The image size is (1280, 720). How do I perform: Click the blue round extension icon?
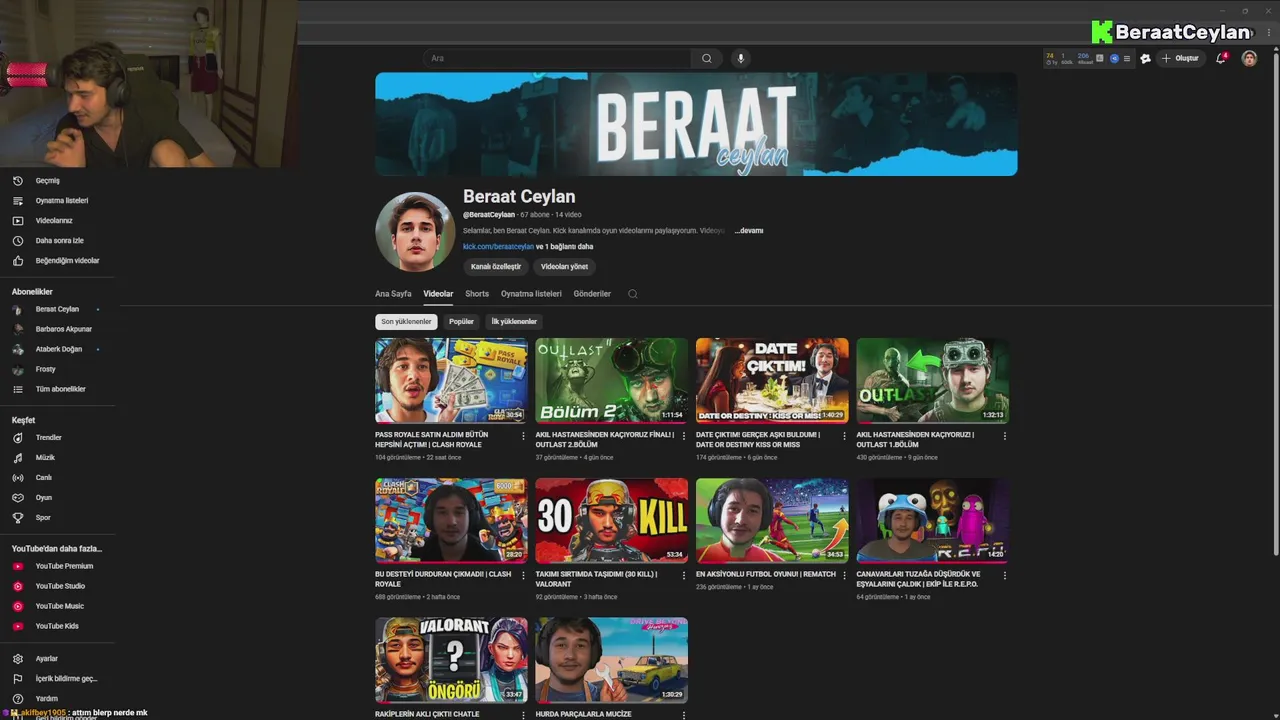tap(1114, 58)
